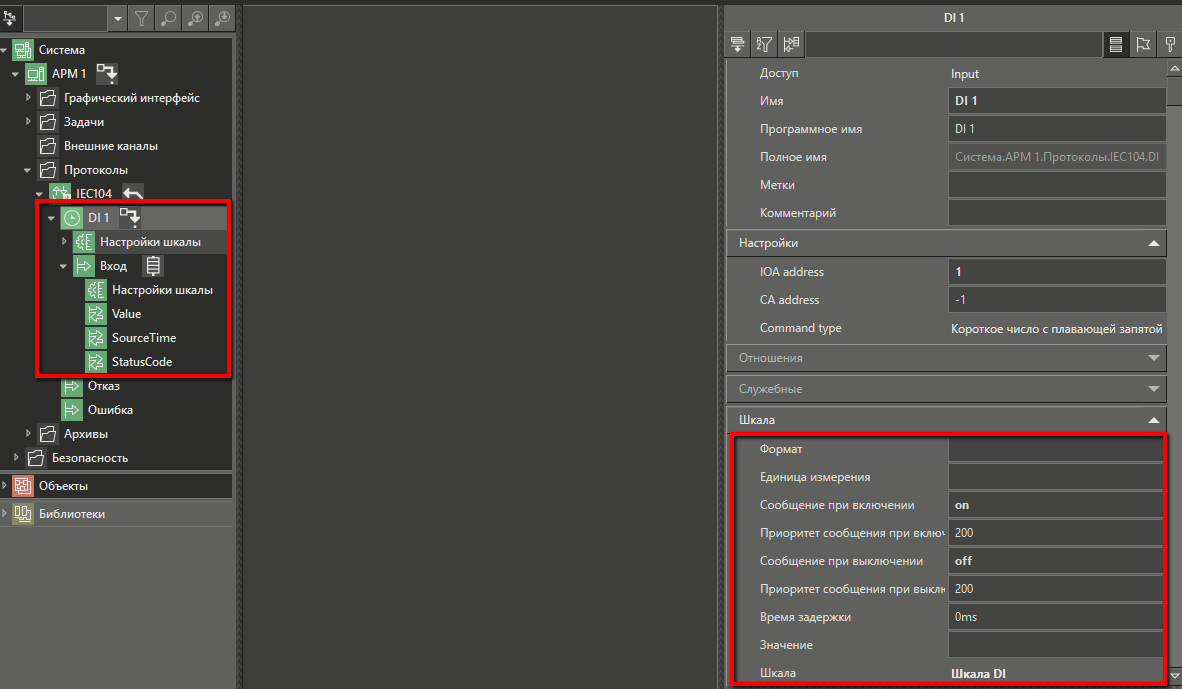This screenshot has height=689, width=1182.
Task: Toggle the sort filter button in properties toolbar
Action: (764, 44)
